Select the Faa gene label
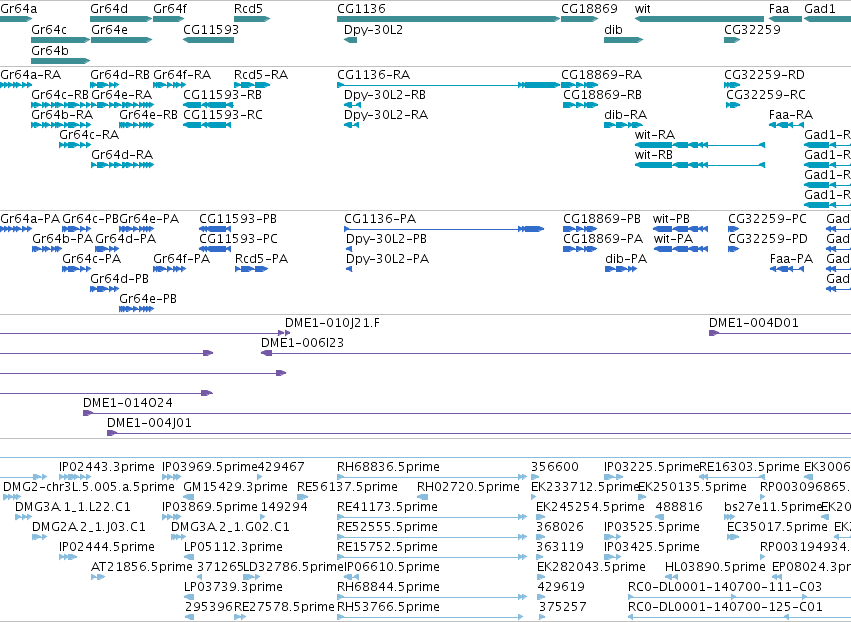The image size is (851, 622). pos(779,9)
